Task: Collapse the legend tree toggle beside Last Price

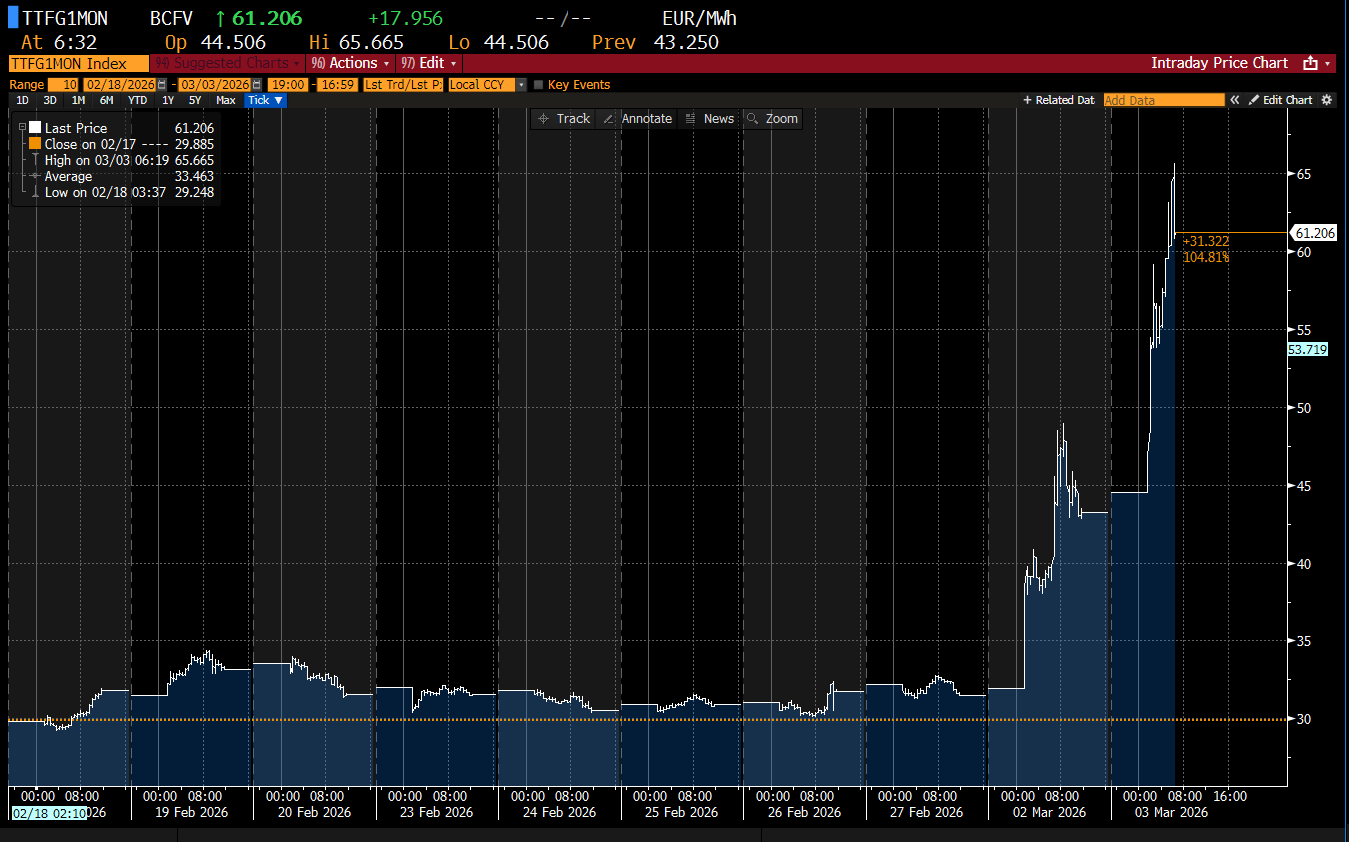Action: point(22,128)
